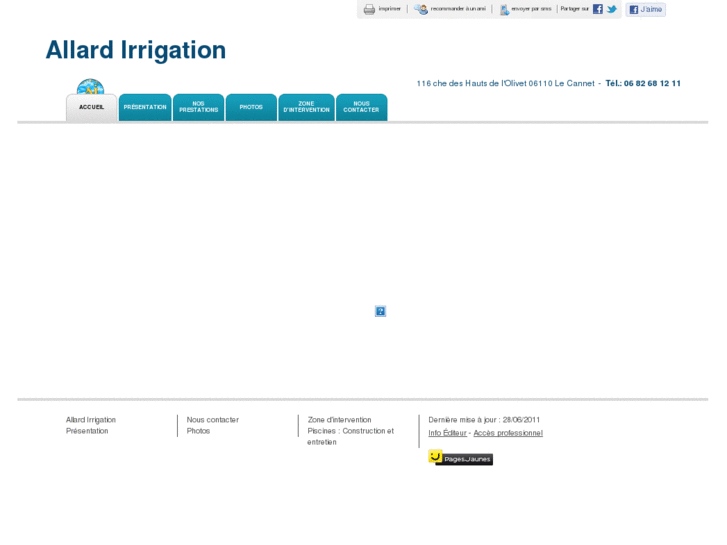Open footer link Zone d'intervention

(339, 420)
